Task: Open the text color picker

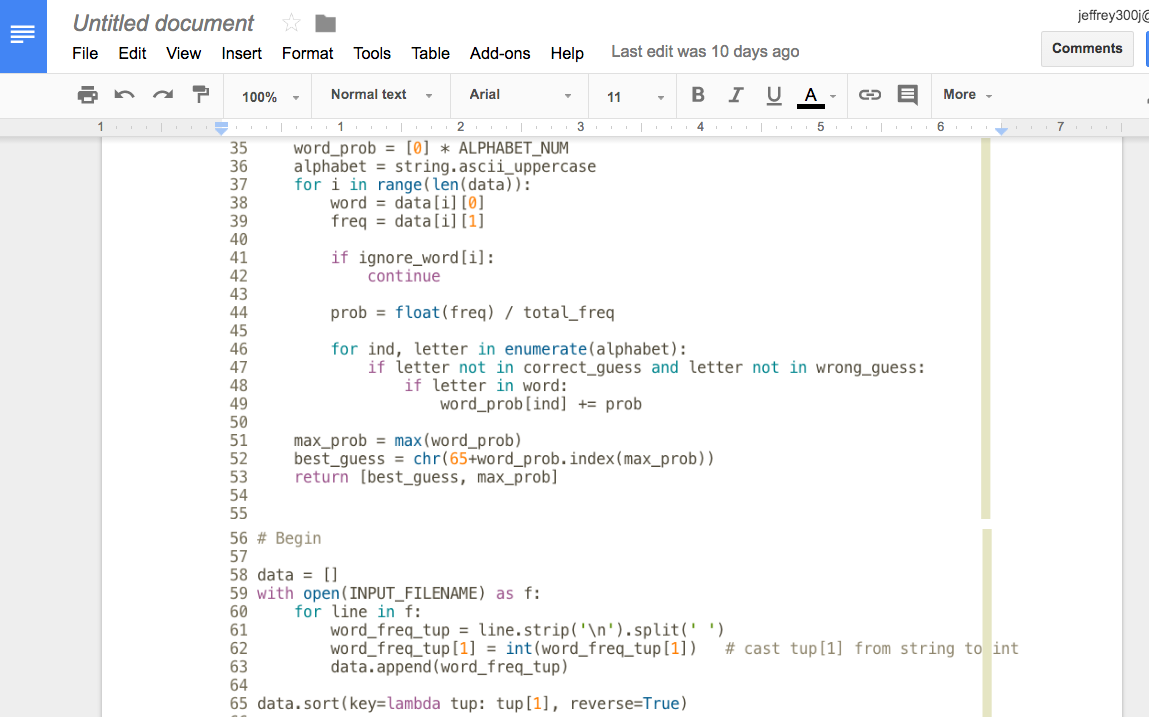Action: point(816,95)
